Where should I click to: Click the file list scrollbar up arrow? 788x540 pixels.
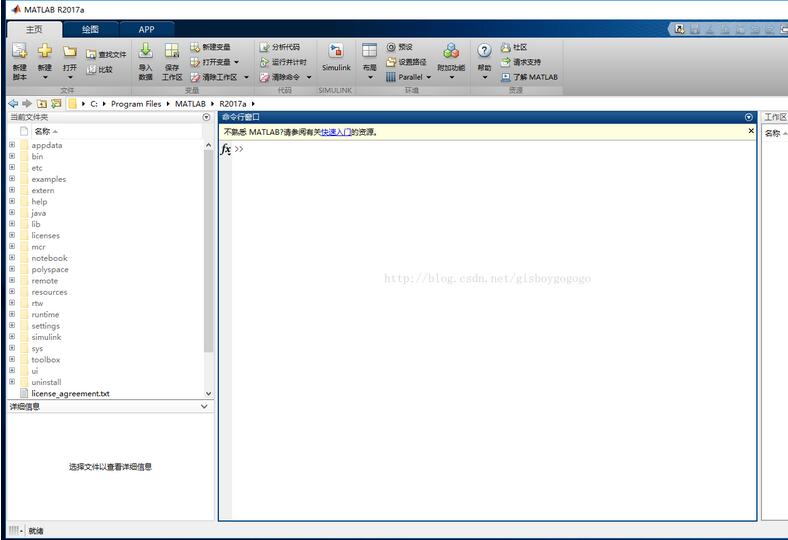(x=209, y=145)
